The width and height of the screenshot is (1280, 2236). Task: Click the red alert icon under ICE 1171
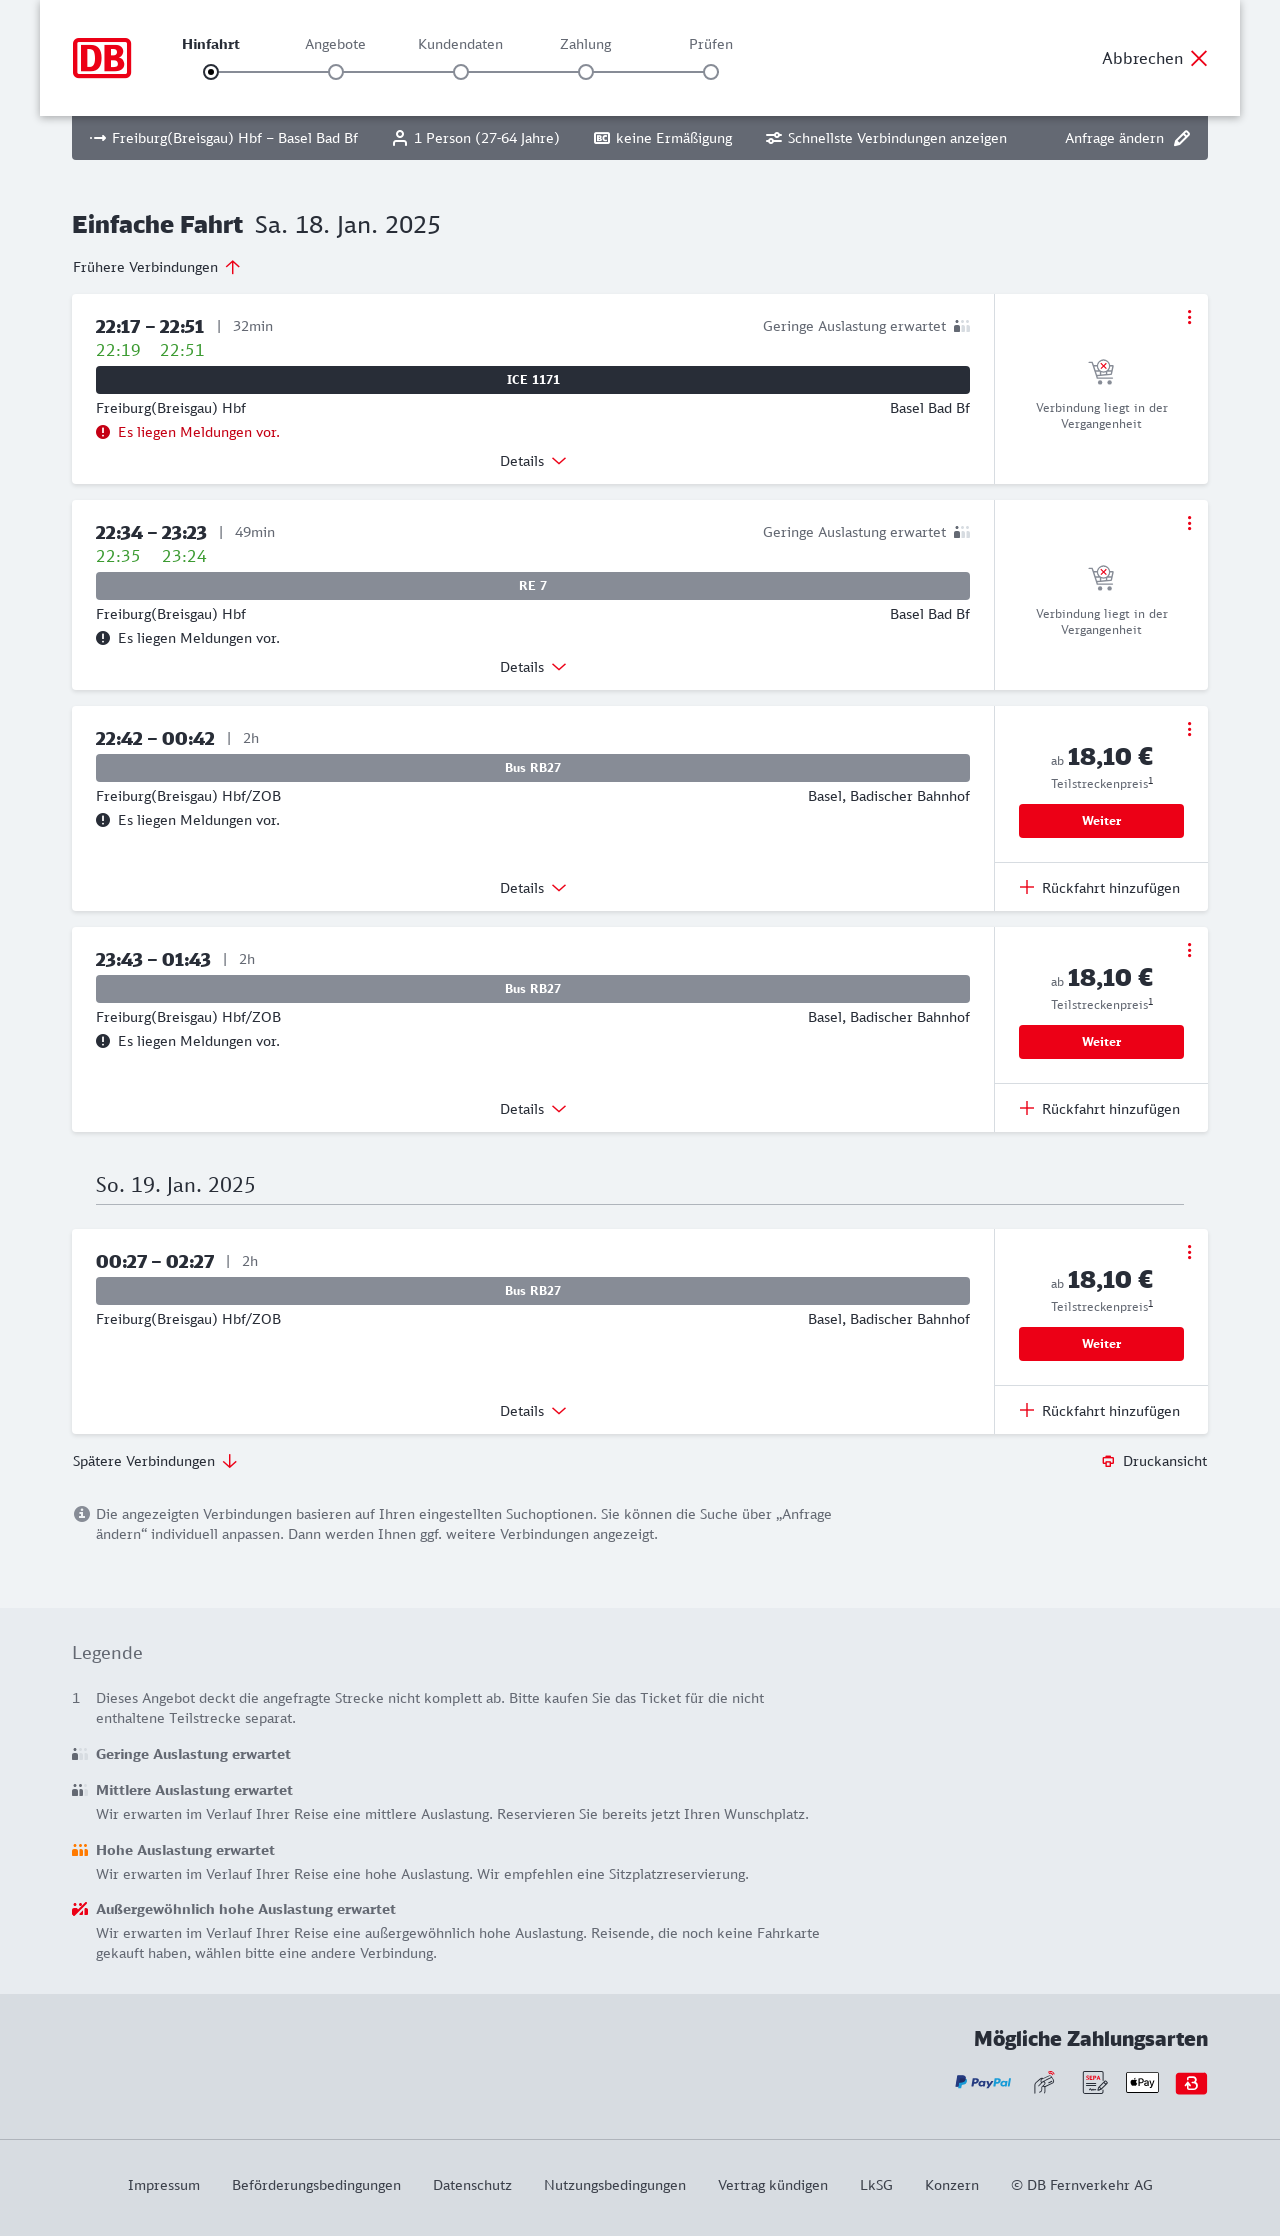103,432
